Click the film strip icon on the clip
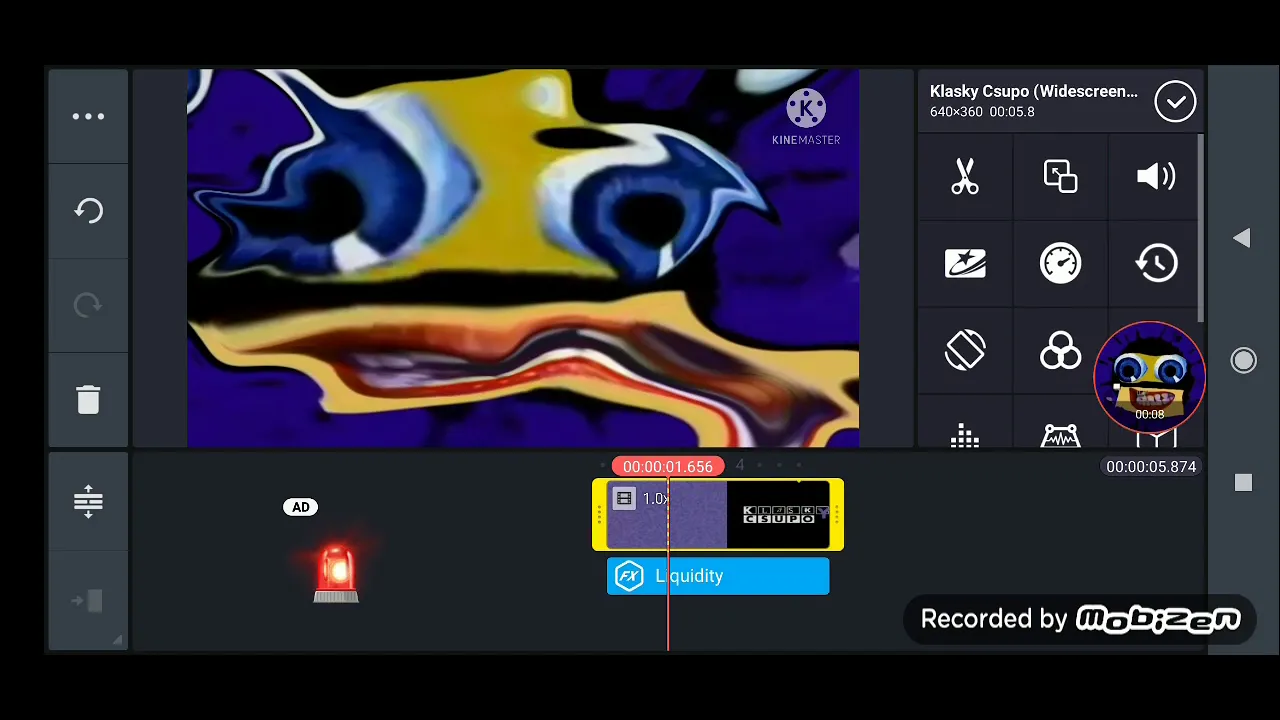This screenshot has height=720, width=1280. pyautogui.click(x=624, y=498)
